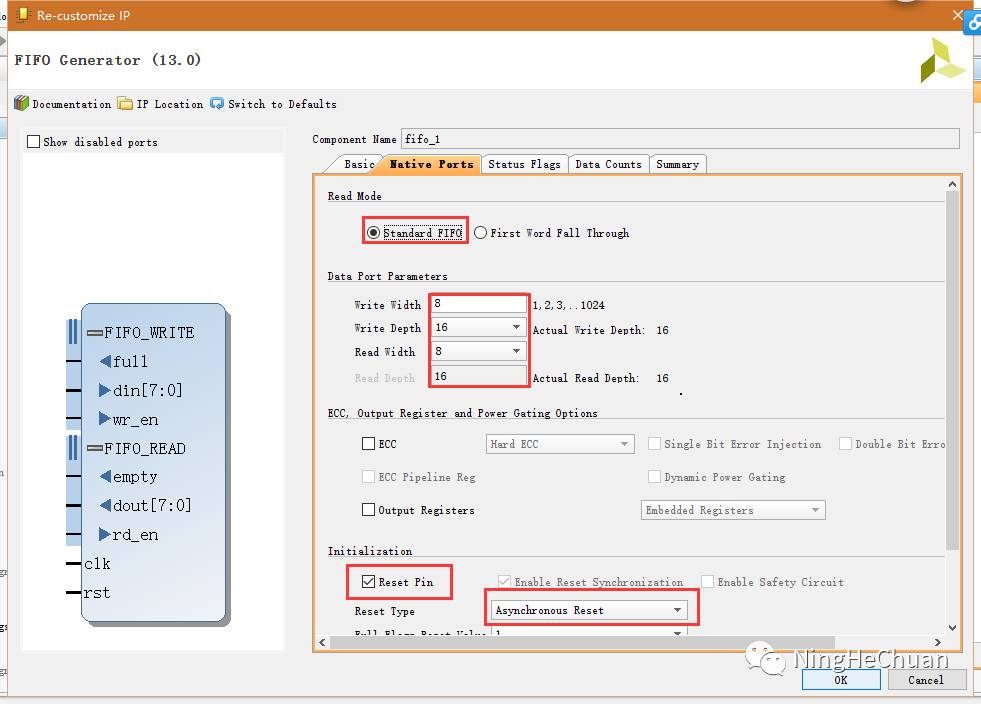Open the Write Depth dropdown

click(x=516, y=328)
